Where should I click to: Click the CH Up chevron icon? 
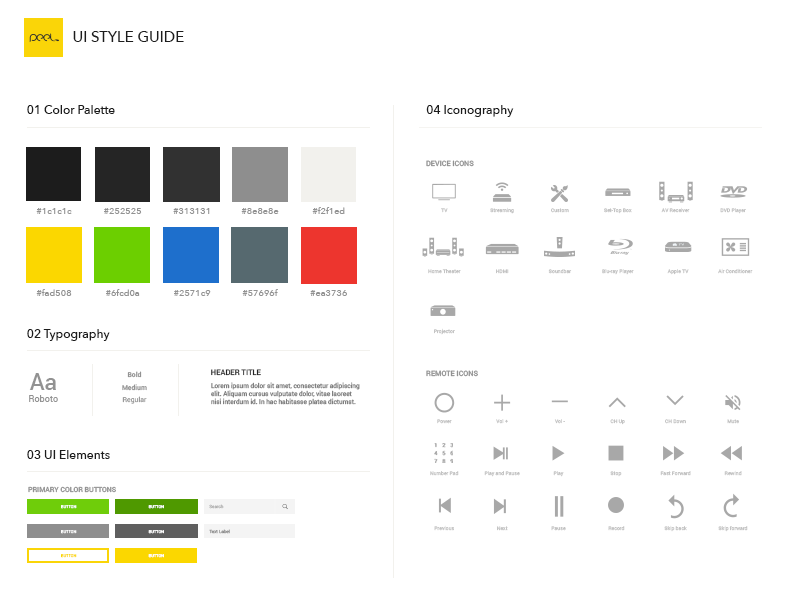pyautogui.click(x=617, y=403)
